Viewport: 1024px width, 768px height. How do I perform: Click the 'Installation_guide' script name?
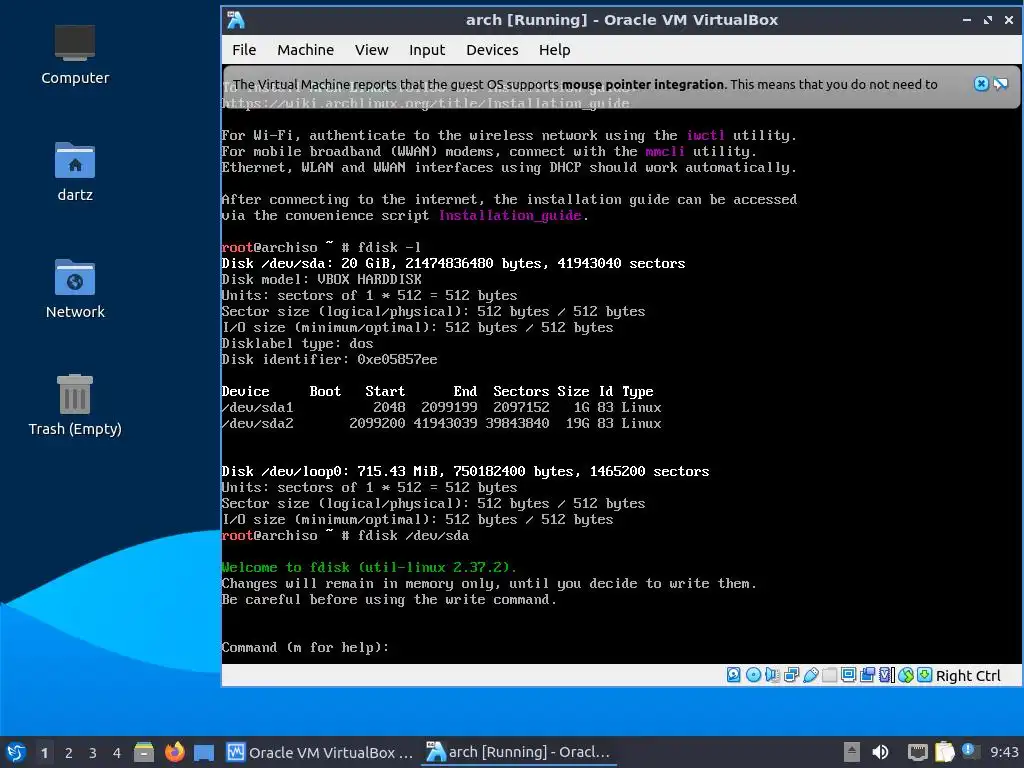[509, 216]
